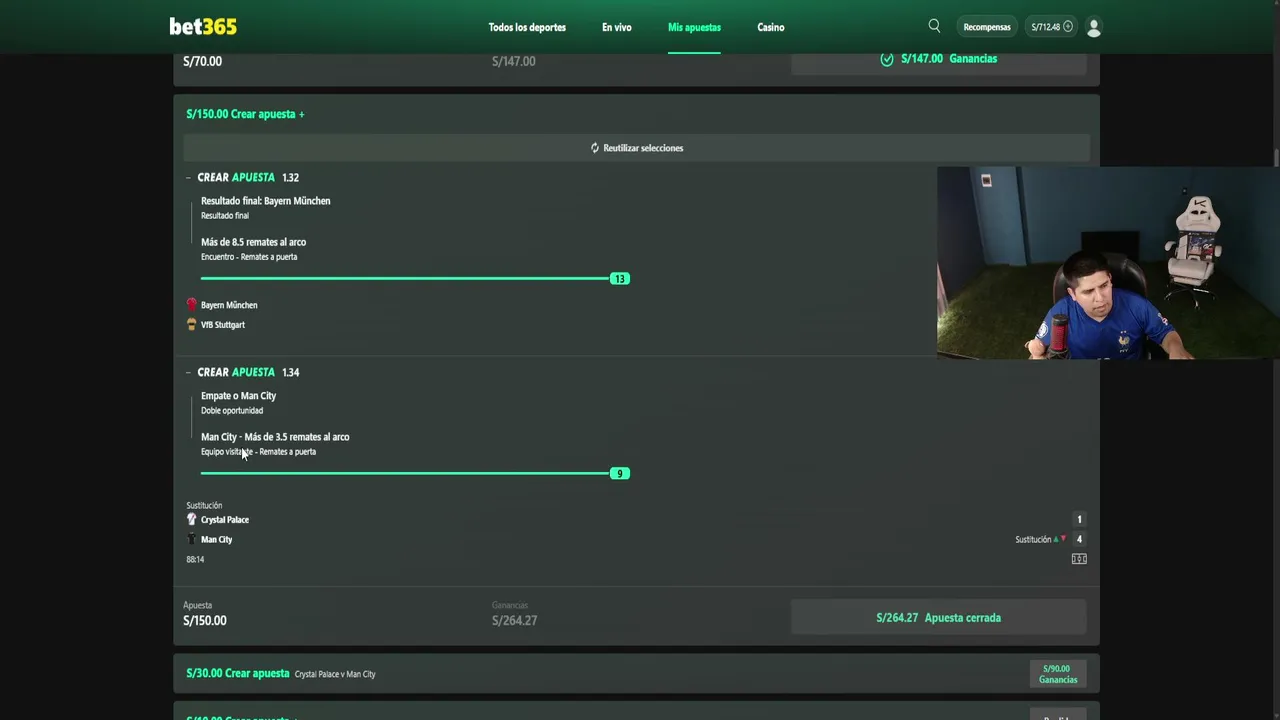Click the Bayern München team crest
This screenshot has width=1280, height=720.
pos(191,305)
